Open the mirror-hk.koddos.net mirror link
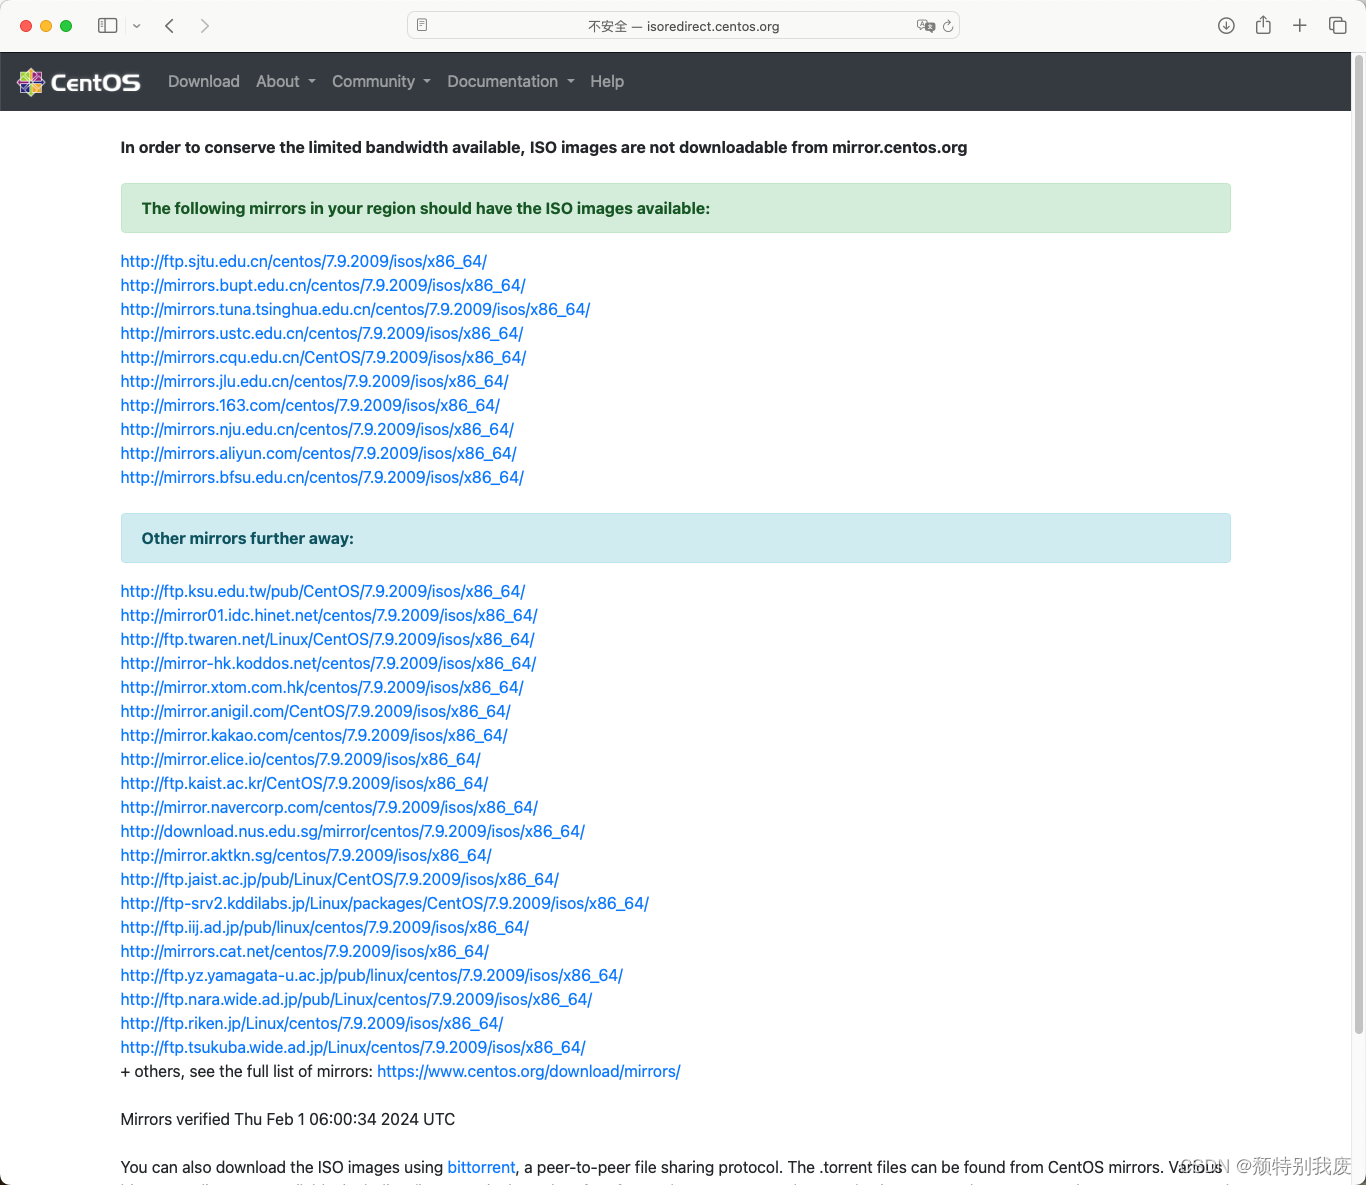Image resolution: width=1366 pixels, height=1185 pixels. click(x=328, y=663)
